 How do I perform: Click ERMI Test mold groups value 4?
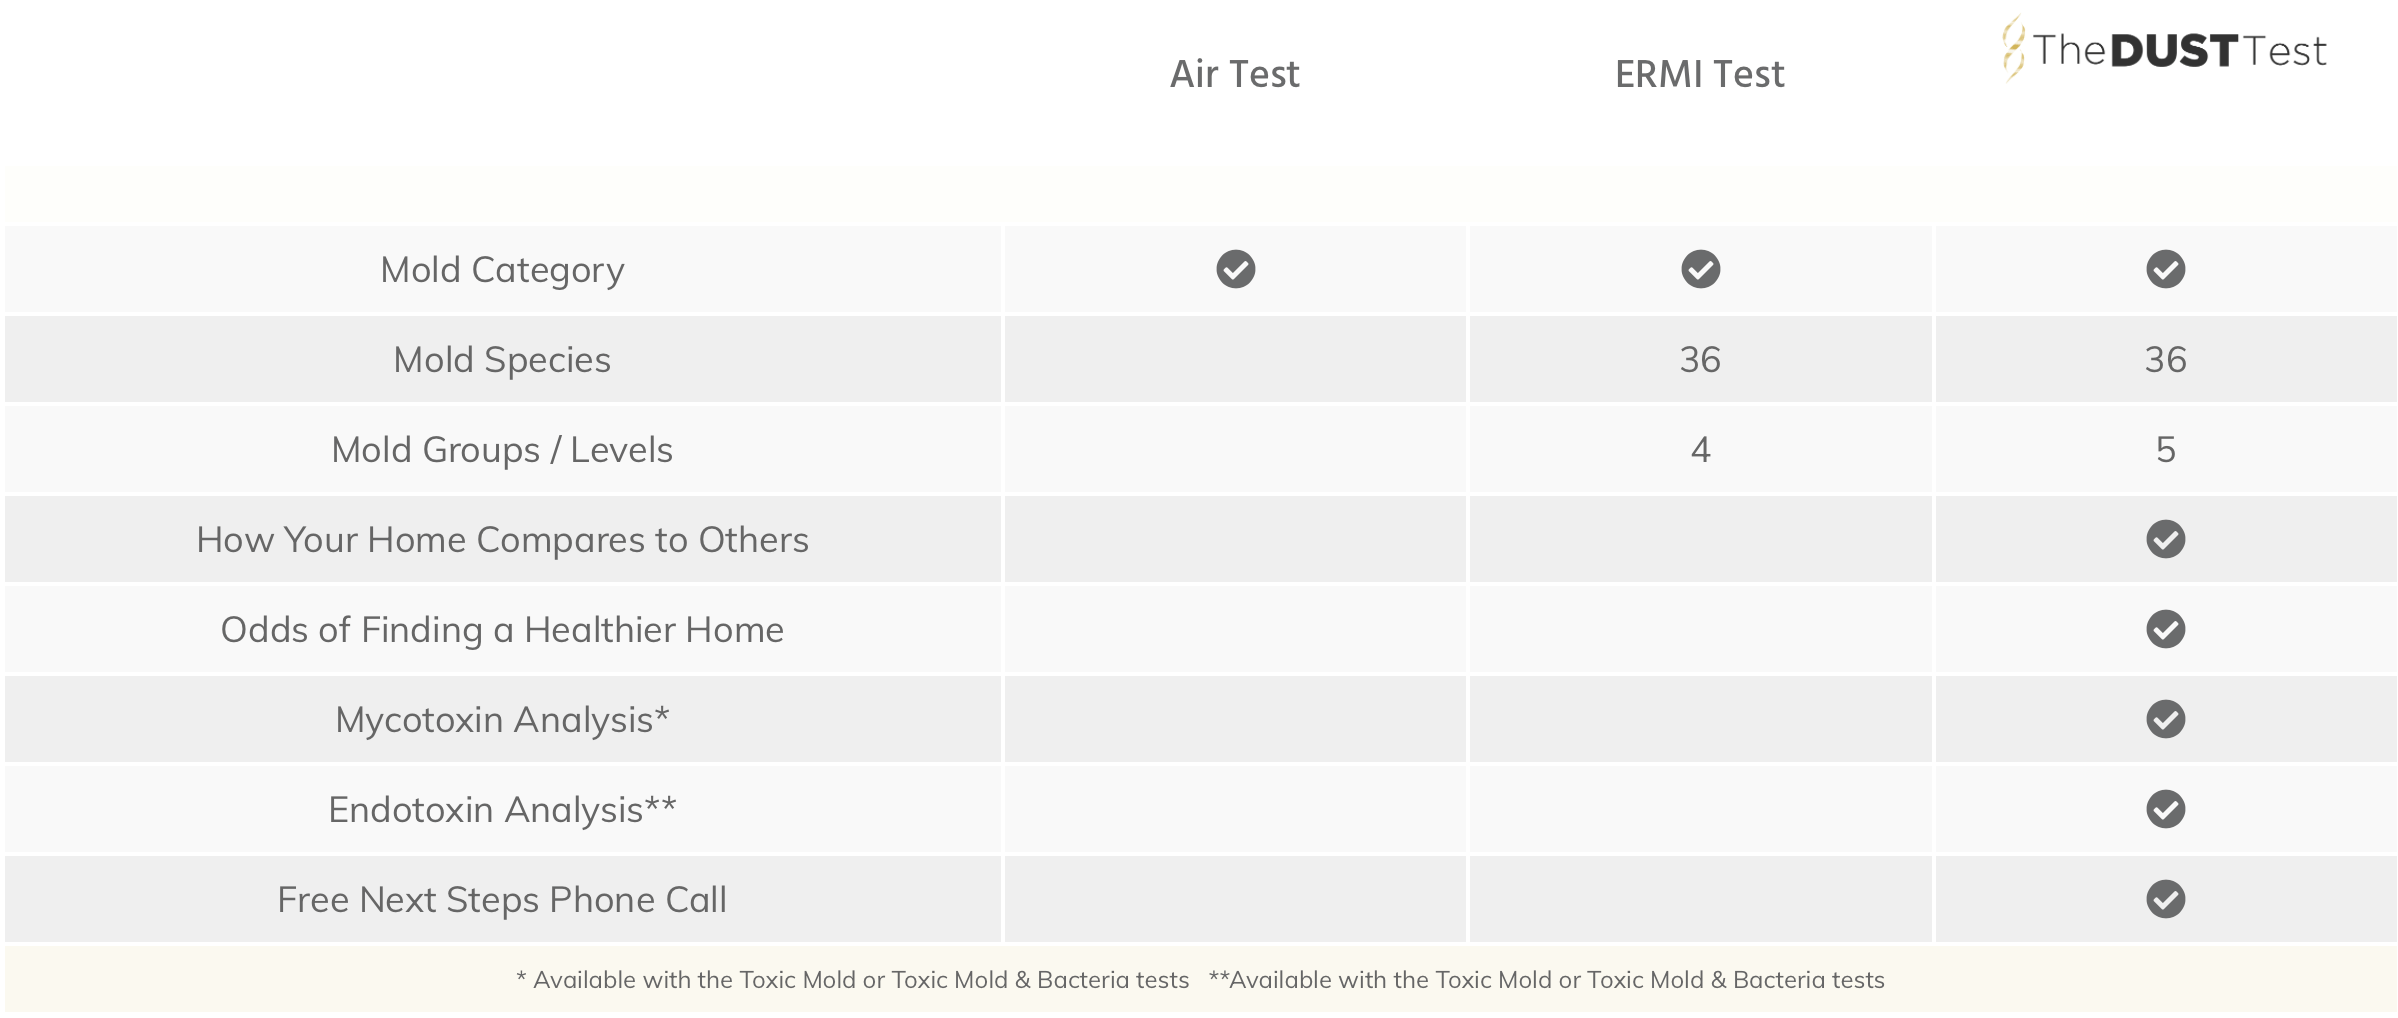coord(1700,449)
